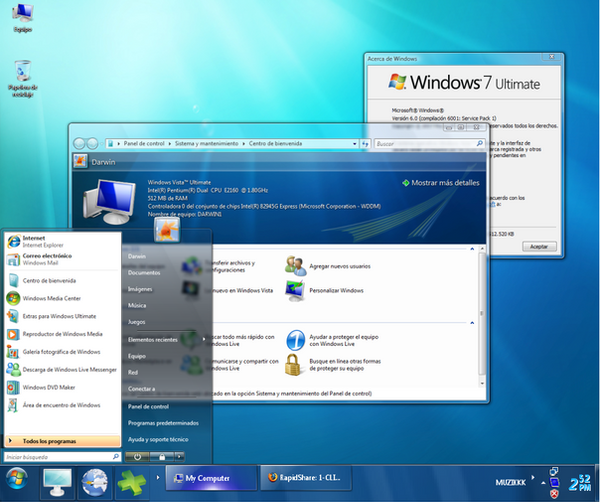Switch to My Computer taskbar button

click(211, 478)
